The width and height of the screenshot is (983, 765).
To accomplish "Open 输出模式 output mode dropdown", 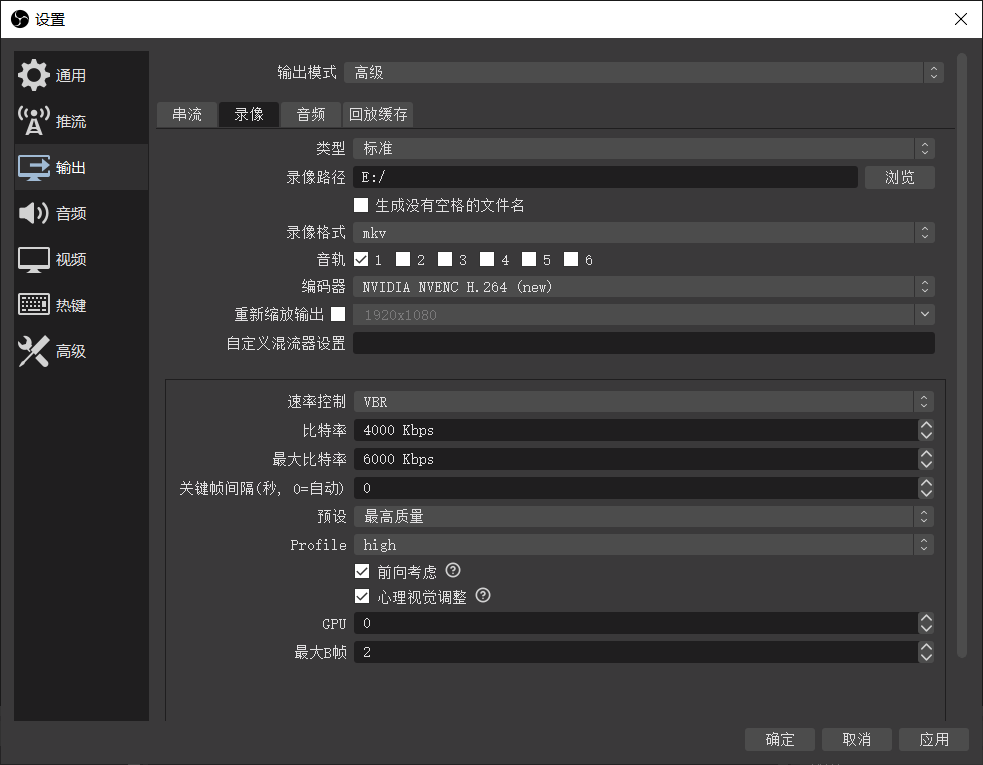I will [x=644, y=73].
